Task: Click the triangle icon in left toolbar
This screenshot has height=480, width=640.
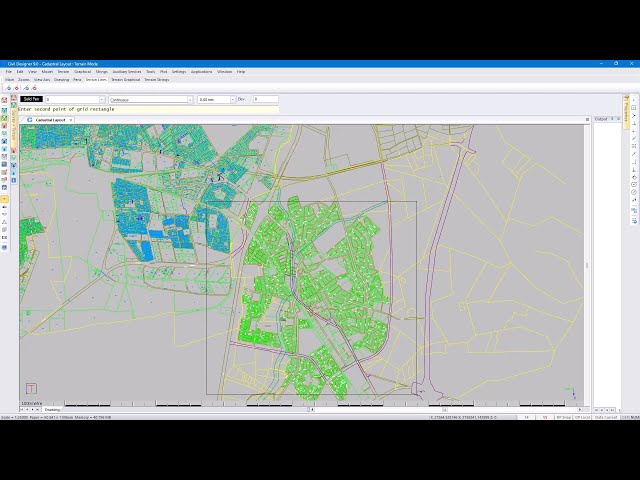Action: pyautogui.click(x=4, y=222)
